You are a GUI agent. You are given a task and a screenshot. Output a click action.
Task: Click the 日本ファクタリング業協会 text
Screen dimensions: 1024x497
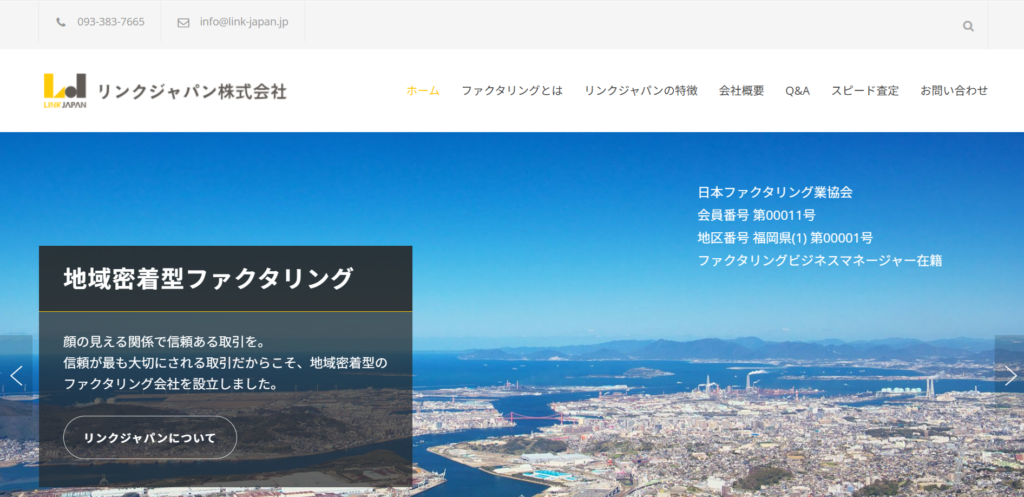pos(775,192)
